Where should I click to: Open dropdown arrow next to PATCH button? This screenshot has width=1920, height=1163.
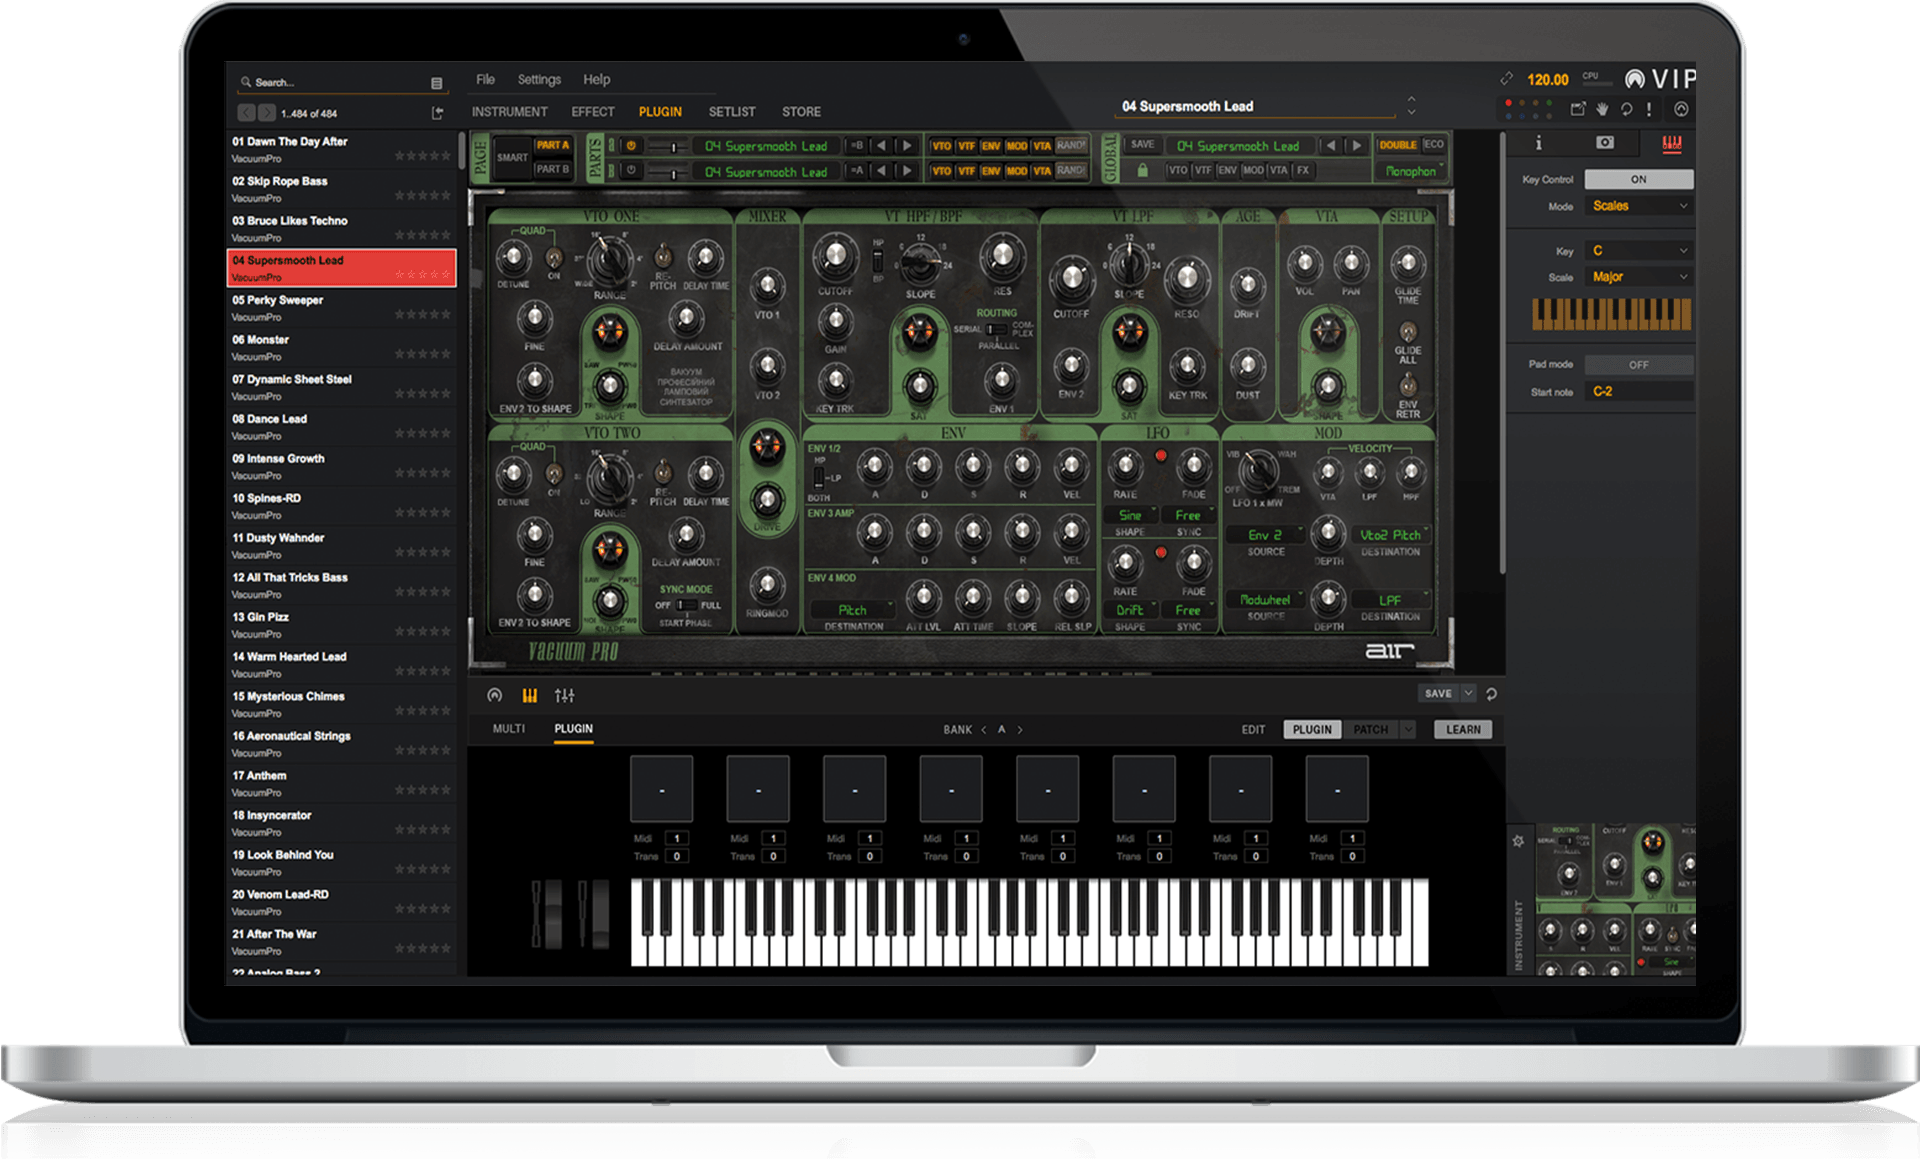[x=1408, y=730]
